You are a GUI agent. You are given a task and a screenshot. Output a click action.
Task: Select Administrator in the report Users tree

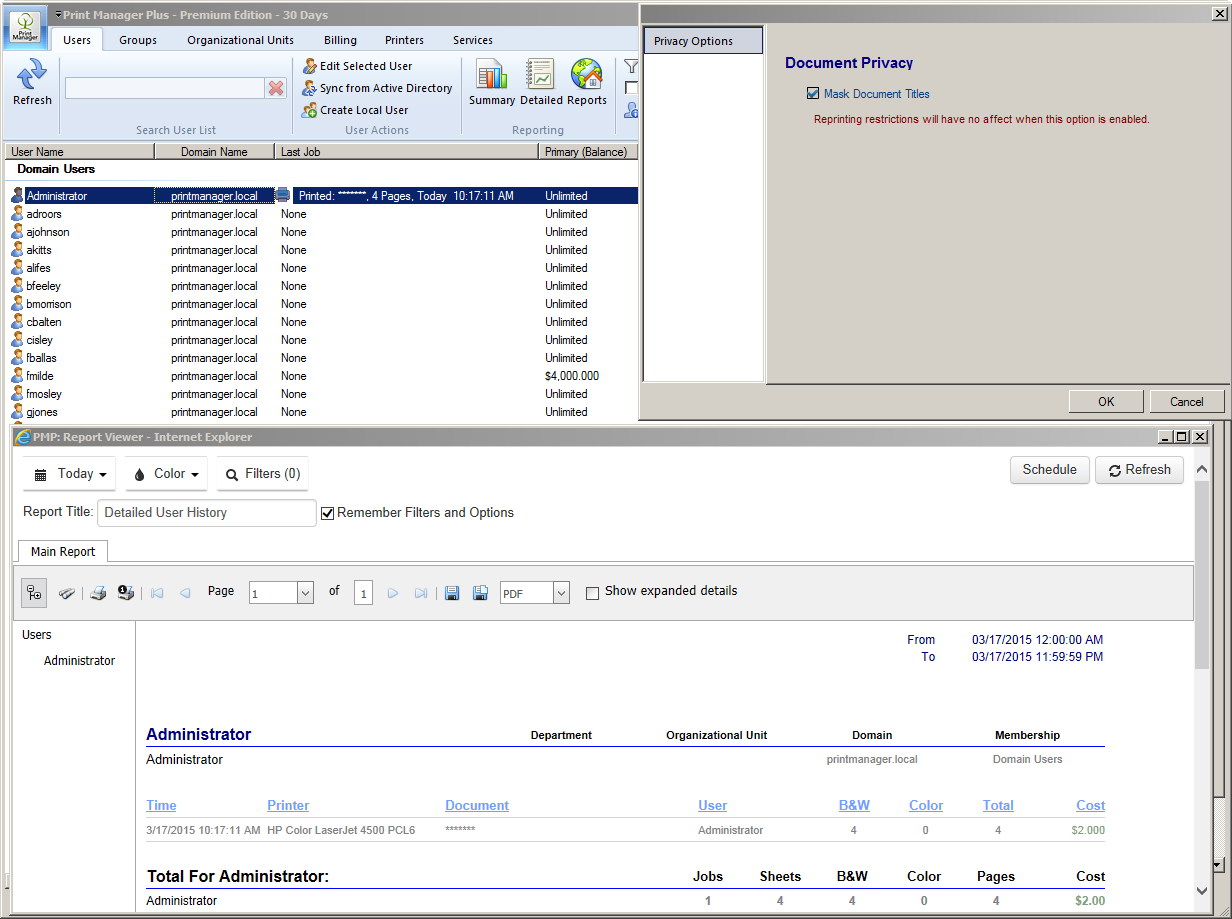pyautogui.click(x=79, y=661)
